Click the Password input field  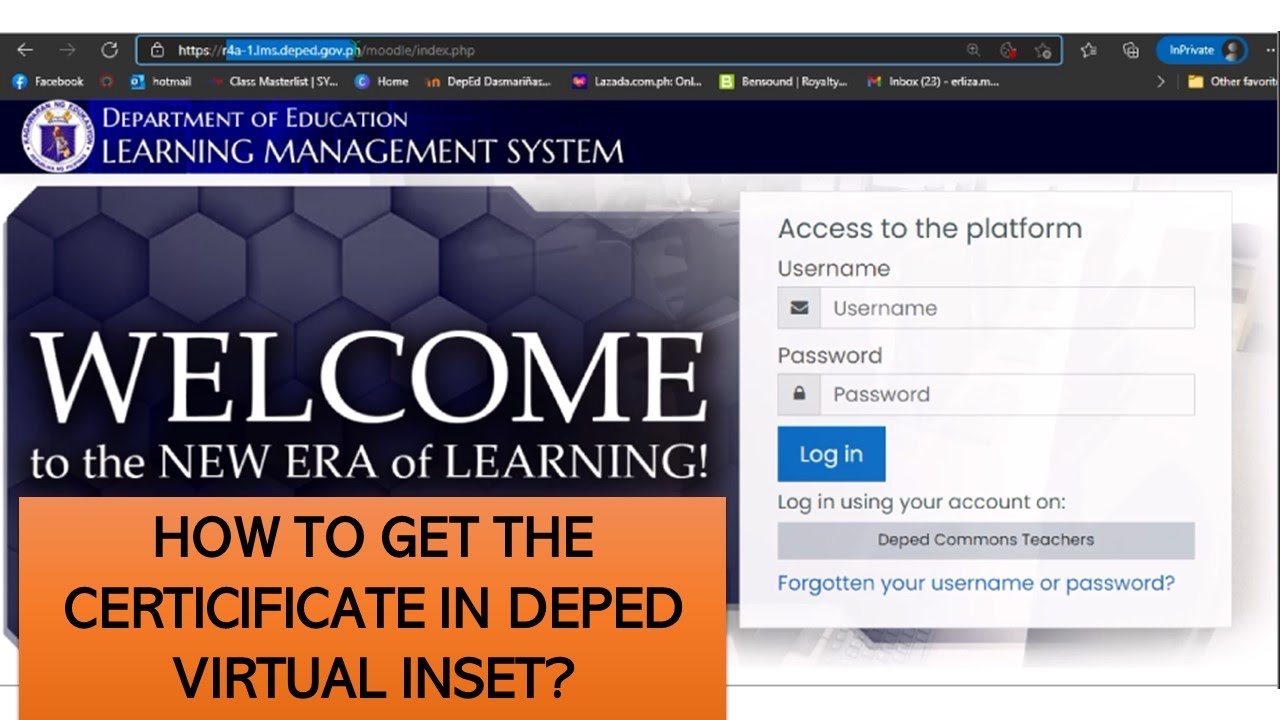(x=1007, y=394)
